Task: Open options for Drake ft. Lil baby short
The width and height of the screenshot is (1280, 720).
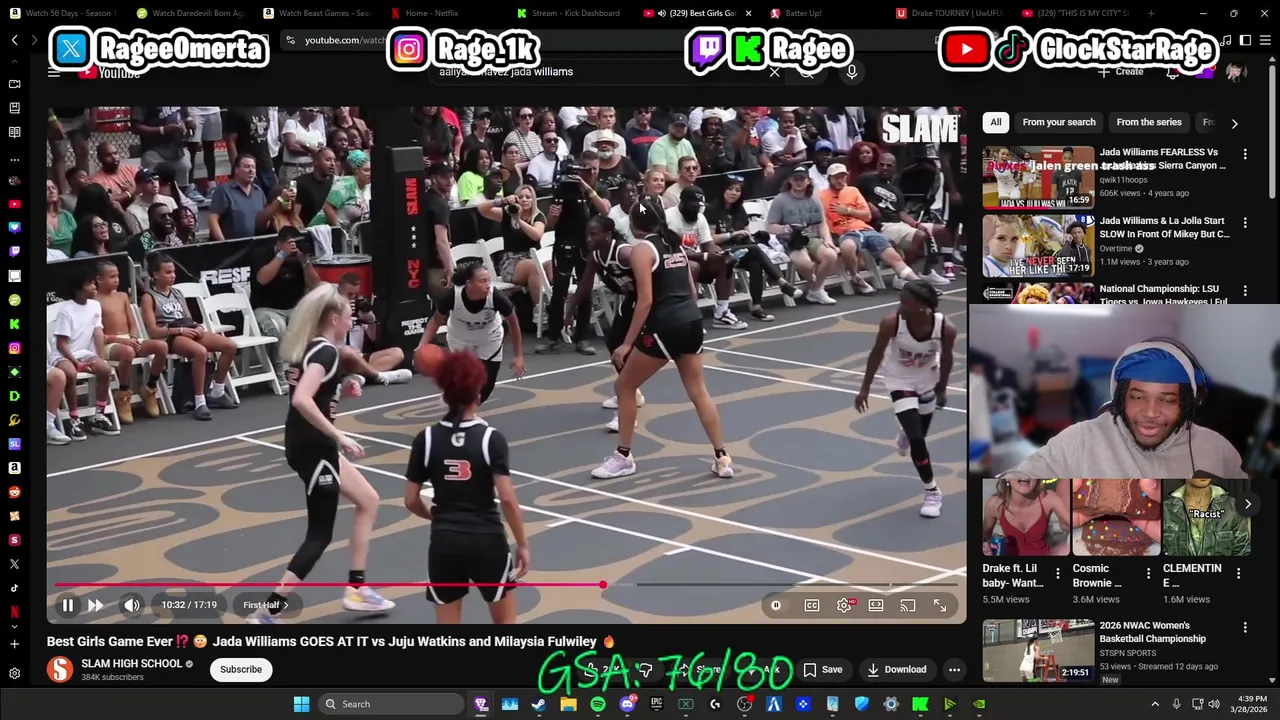Action: pyautogui.click(x=1058, y=574)
